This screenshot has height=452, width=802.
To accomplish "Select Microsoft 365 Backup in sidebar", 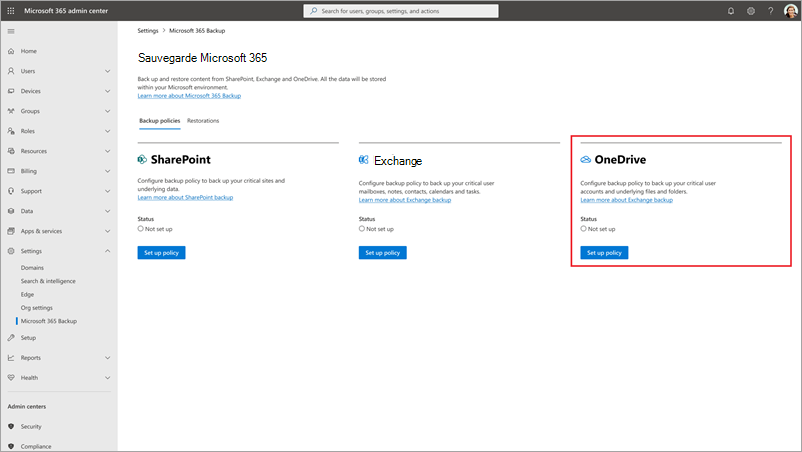I will coord(49,321).
